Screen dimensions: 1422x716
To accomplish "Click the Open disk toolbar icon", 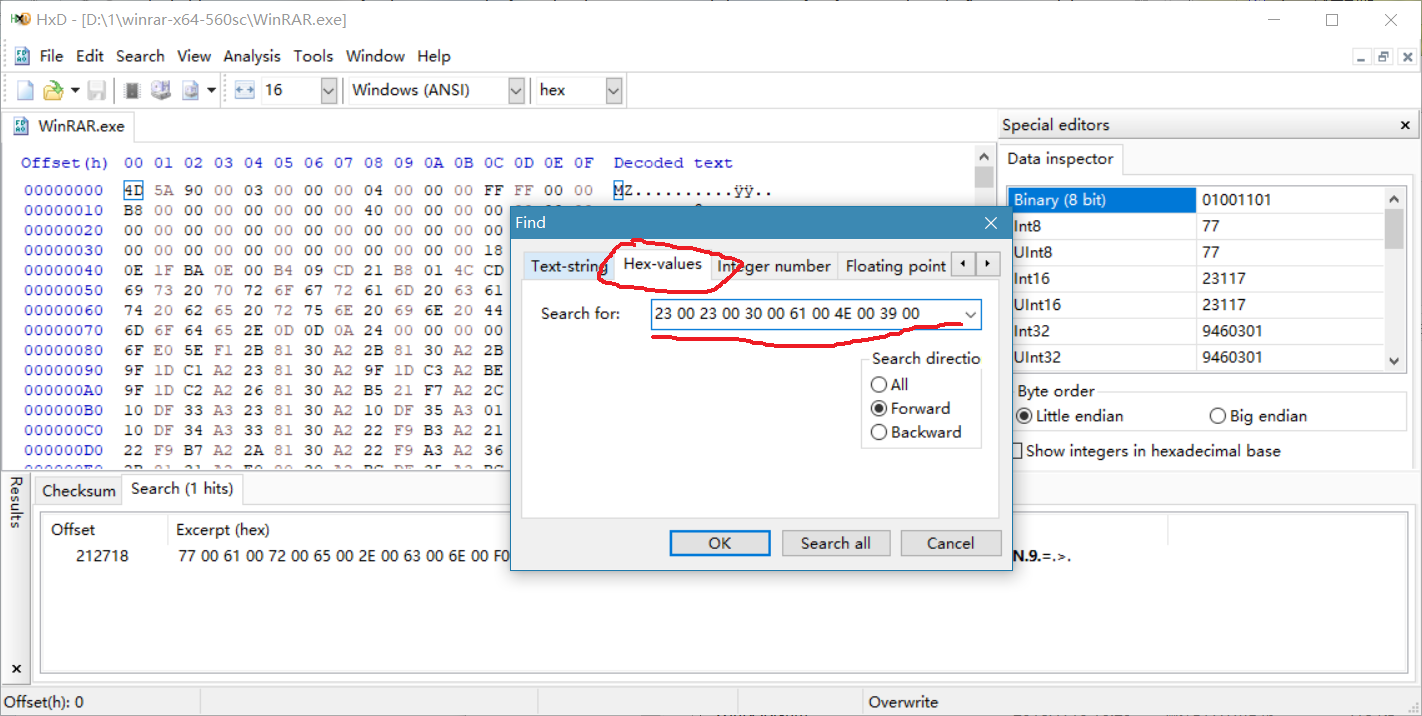I will click(x=161, y=90).
